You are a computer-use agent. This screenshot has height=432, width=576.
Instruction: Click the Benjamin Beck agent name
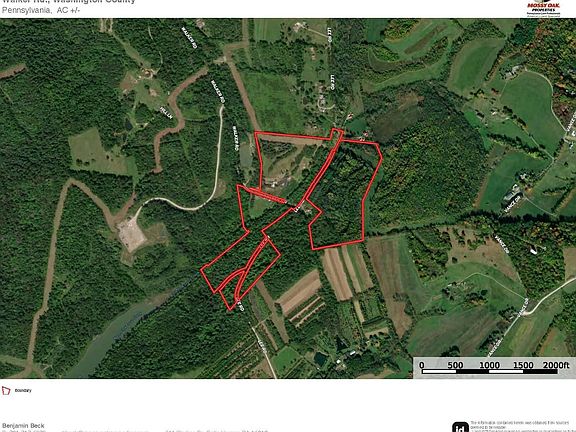pos(23,425)
